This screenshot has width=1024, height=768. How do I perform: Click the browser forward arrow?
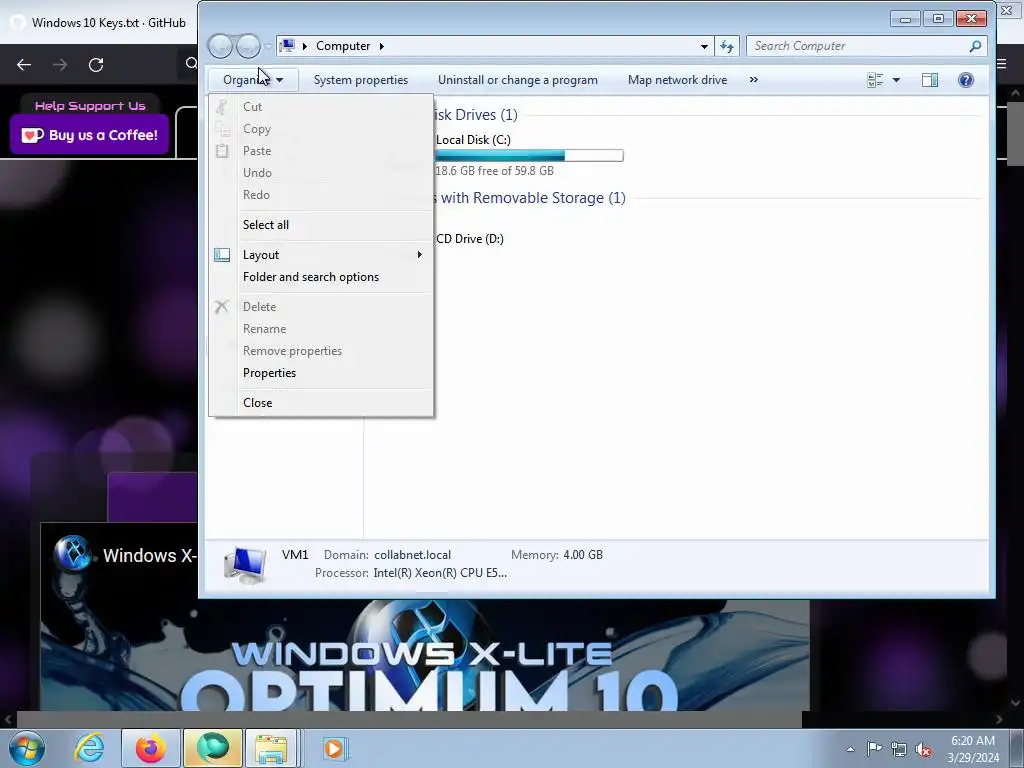[60, 65]
